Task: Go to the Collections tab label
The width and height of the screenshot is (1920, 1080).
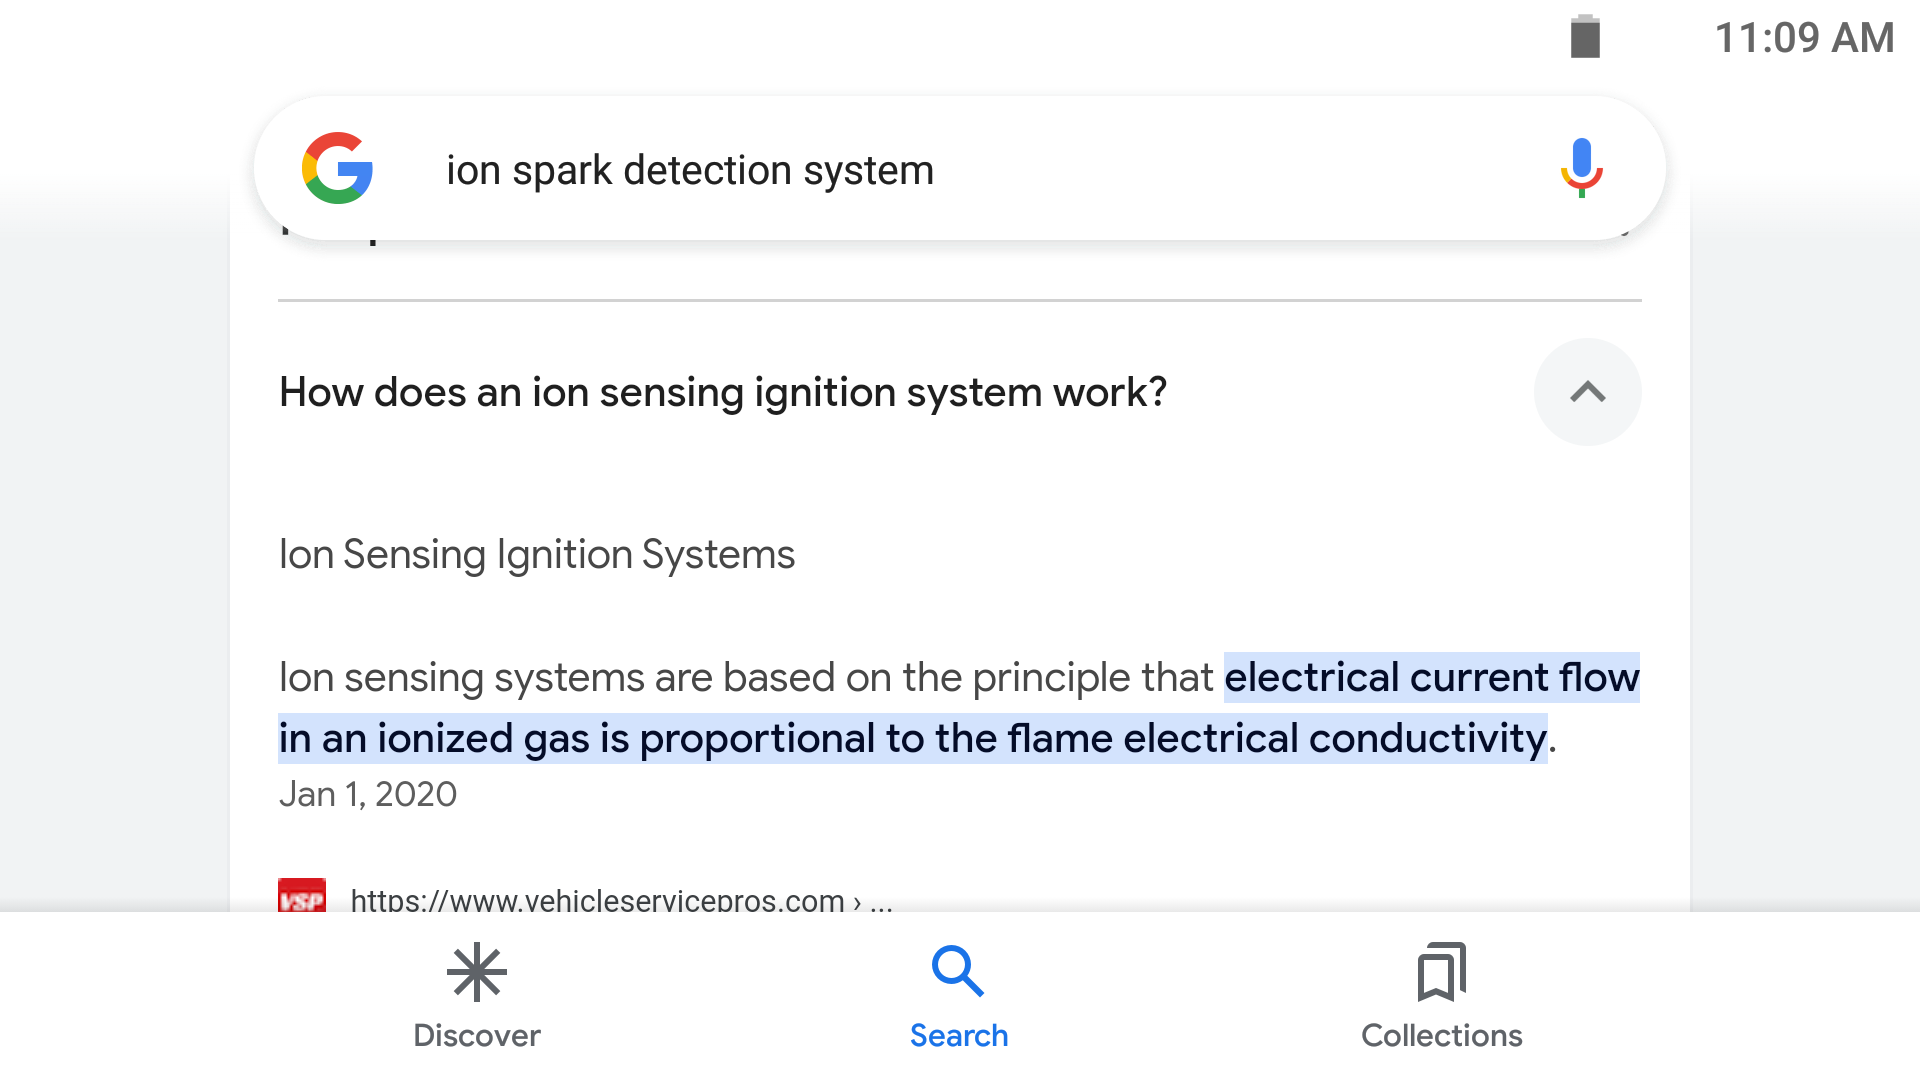Action: point(1441,1035)
